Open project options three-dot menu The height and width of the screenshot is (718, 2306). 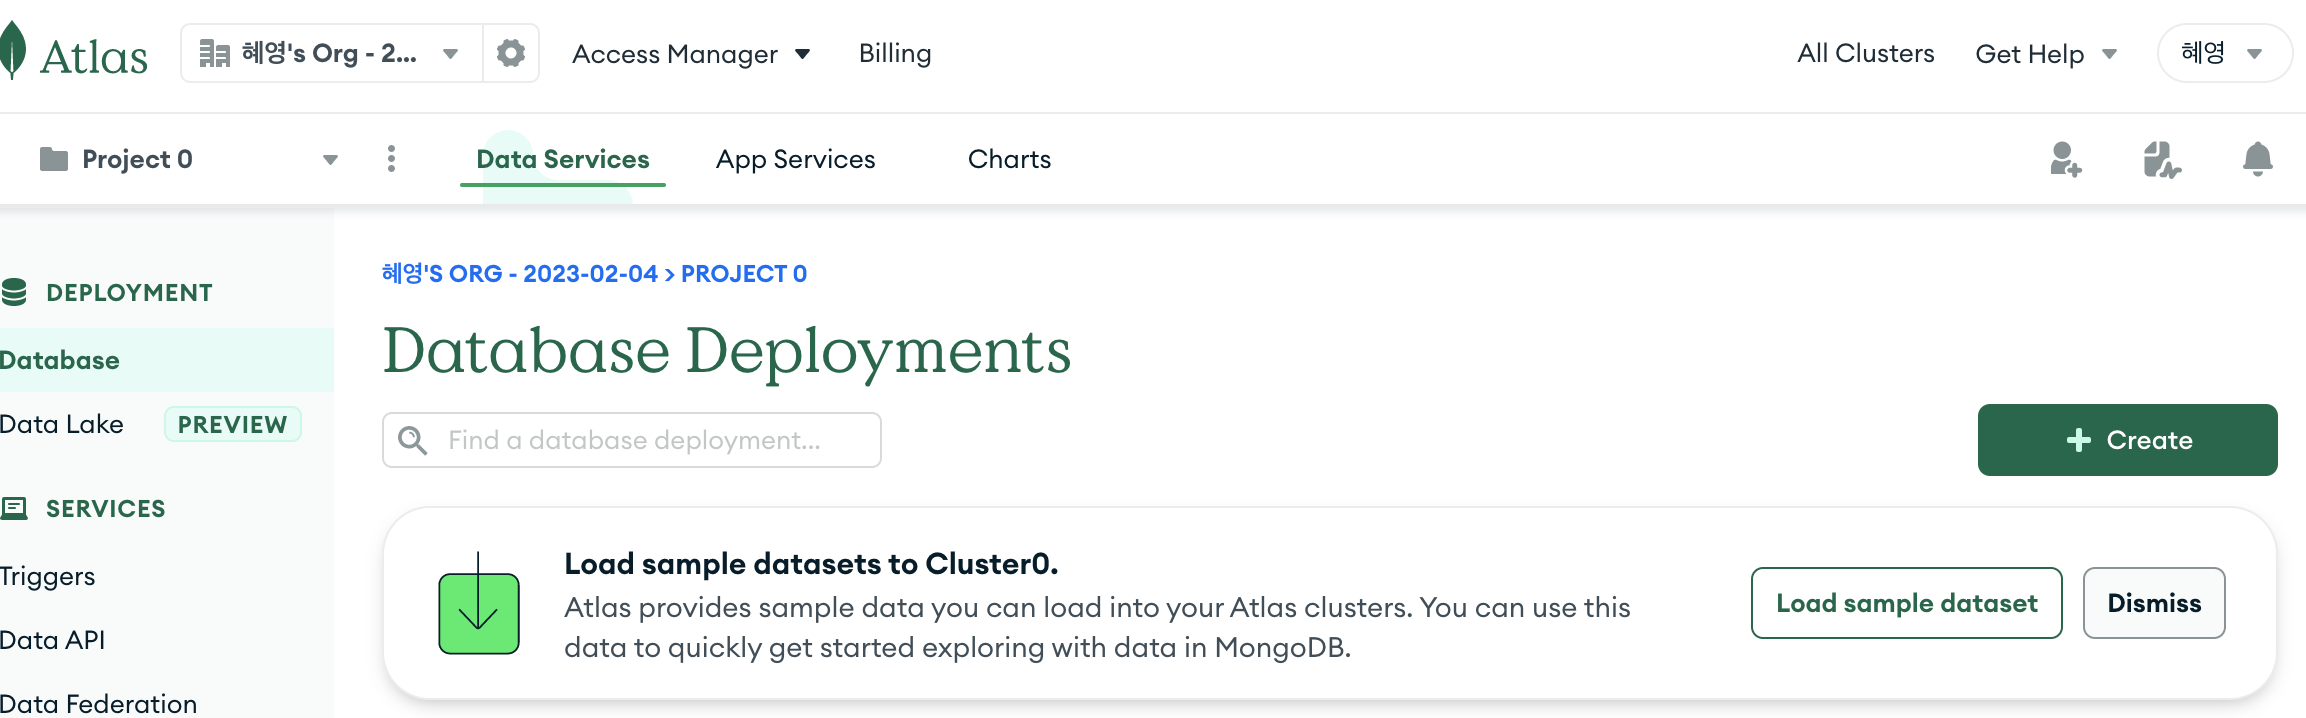[391, 159]
